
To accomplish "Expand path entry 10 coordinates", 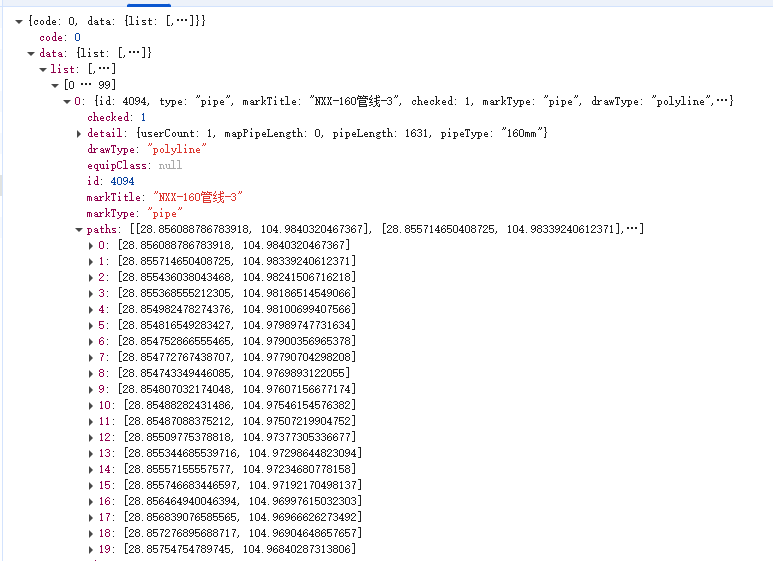I will click(x=91, y=405).
